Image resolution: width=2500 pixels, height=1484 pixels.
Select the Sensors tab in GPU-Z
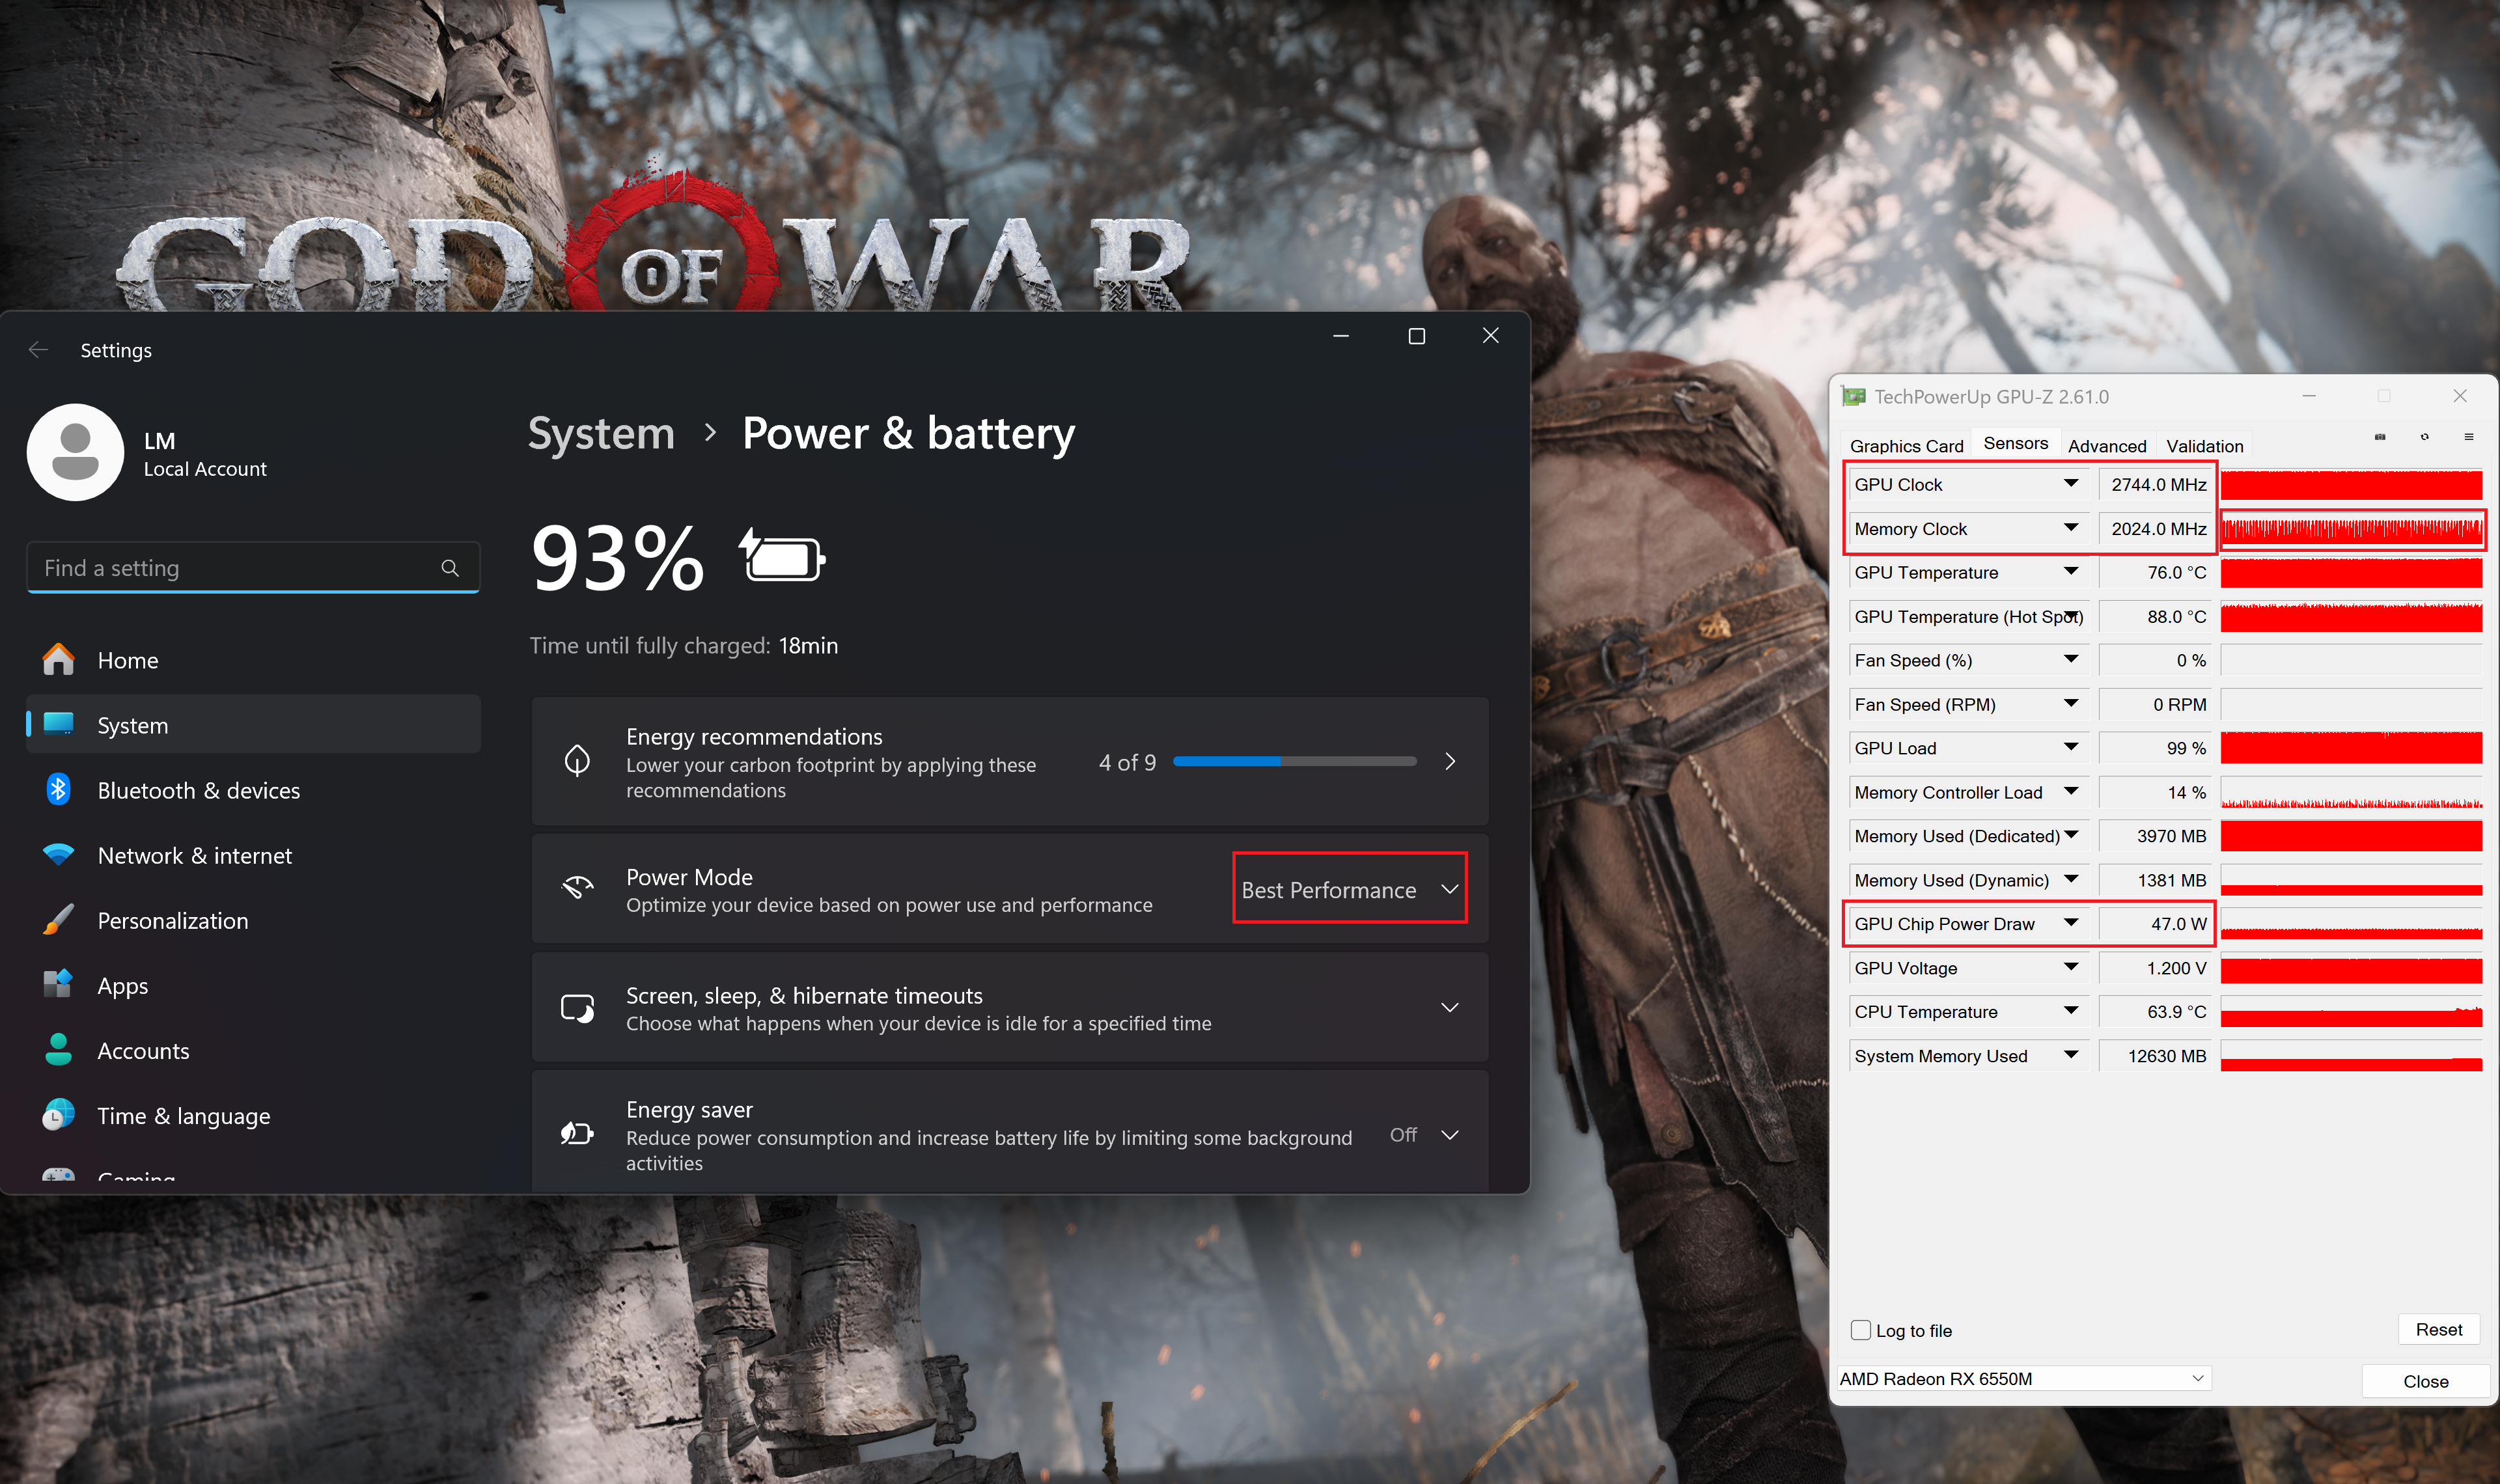pyautogui.click(x=2015, y=443)
